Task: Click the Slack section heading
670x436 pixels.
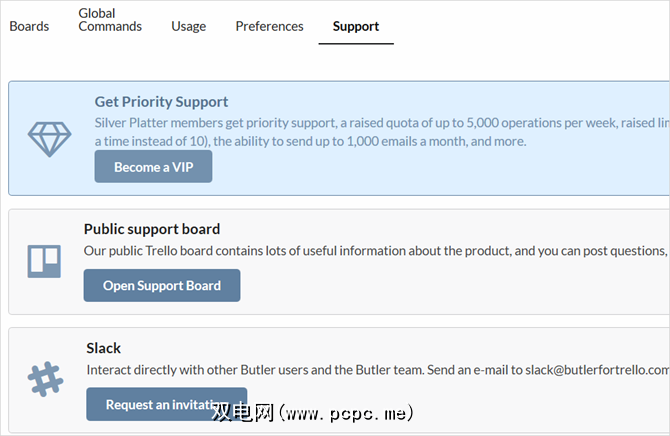Action: coord(103,348)
